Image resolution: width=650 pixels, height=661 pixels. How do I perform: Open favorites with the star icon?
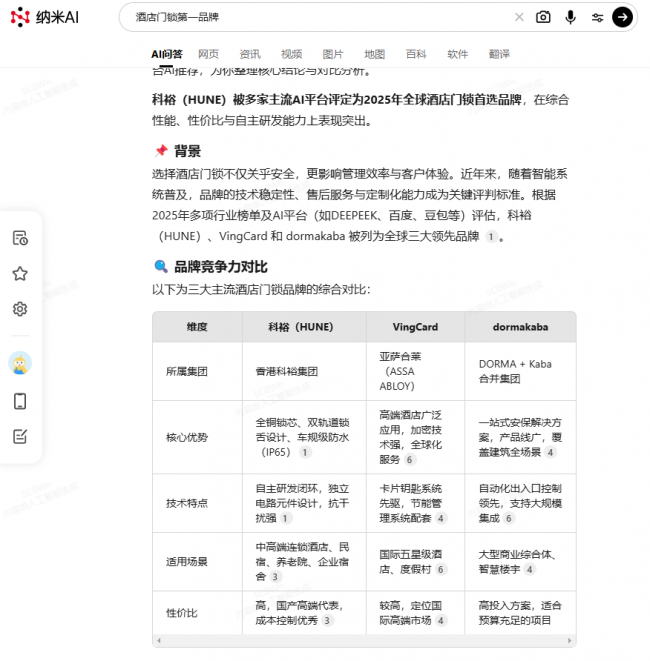click(x=20, y=273)
